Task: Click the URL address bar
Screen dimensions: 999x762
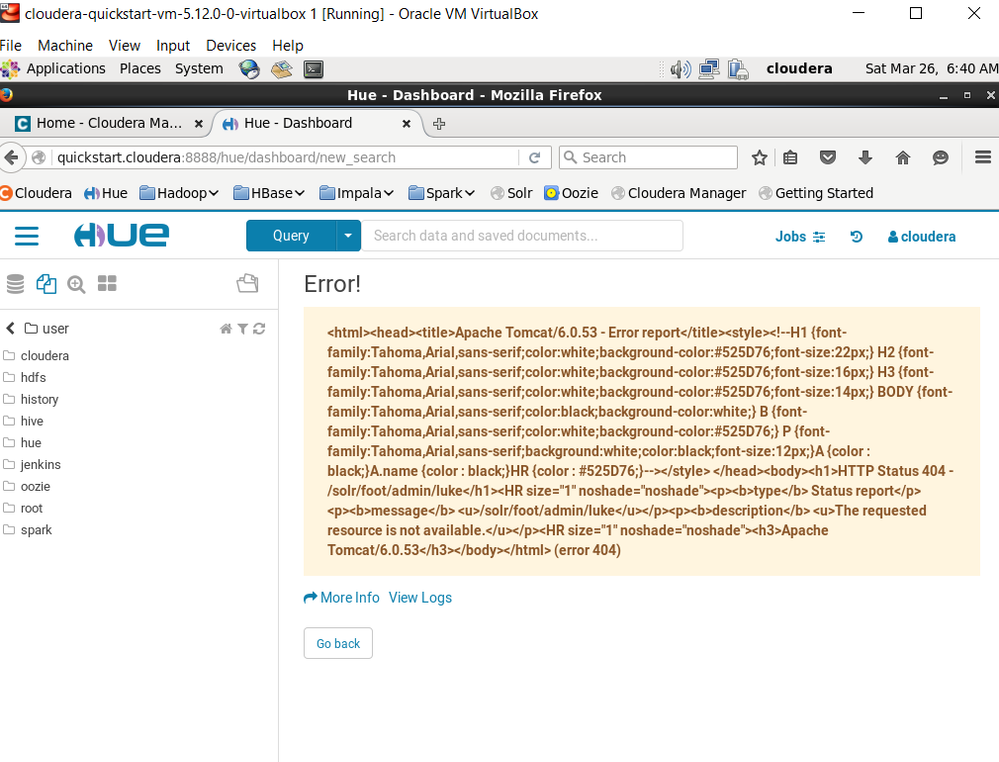Action: 285,157
